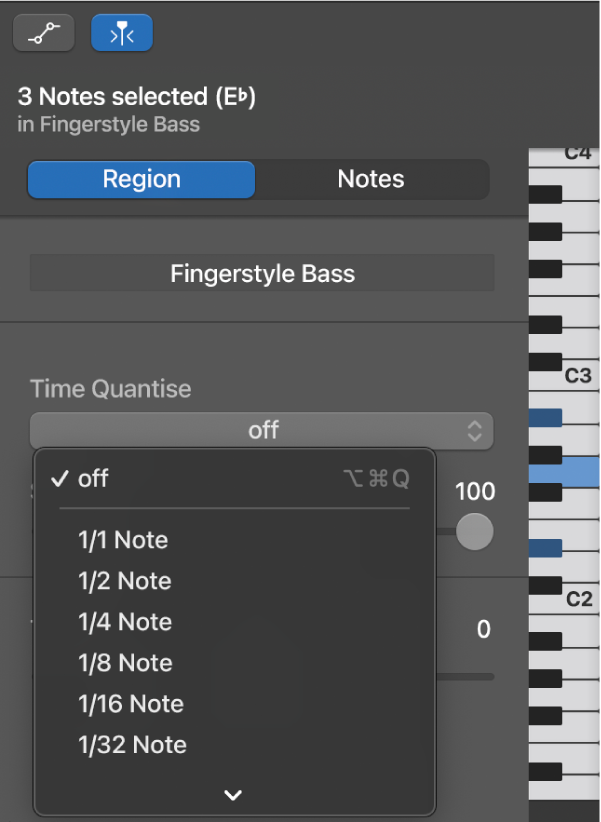Choose 1/4 Note quantization
This screenshot has height=822, width=601.
click(124, 622)
